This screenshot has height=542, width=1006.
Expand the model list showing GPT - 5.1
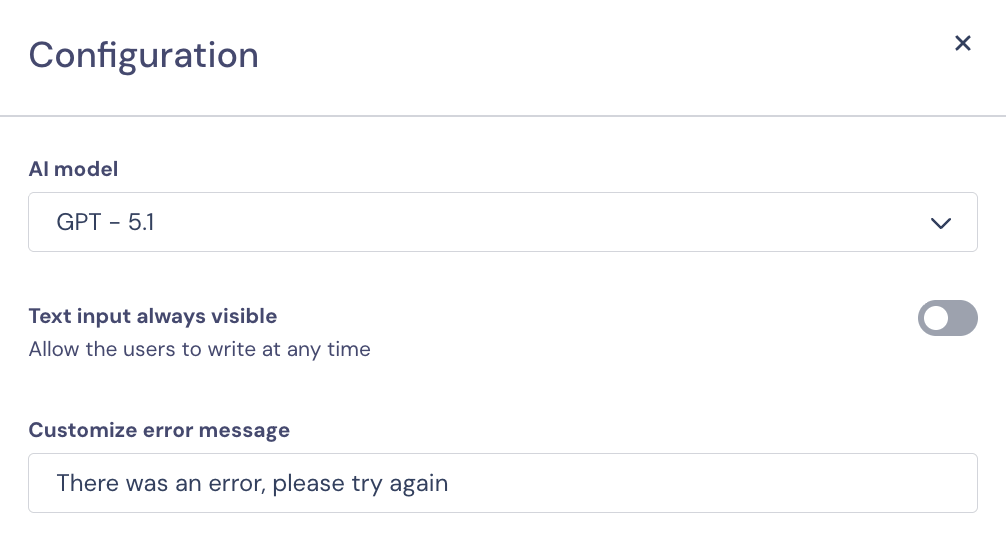click(x=502, y=222)
